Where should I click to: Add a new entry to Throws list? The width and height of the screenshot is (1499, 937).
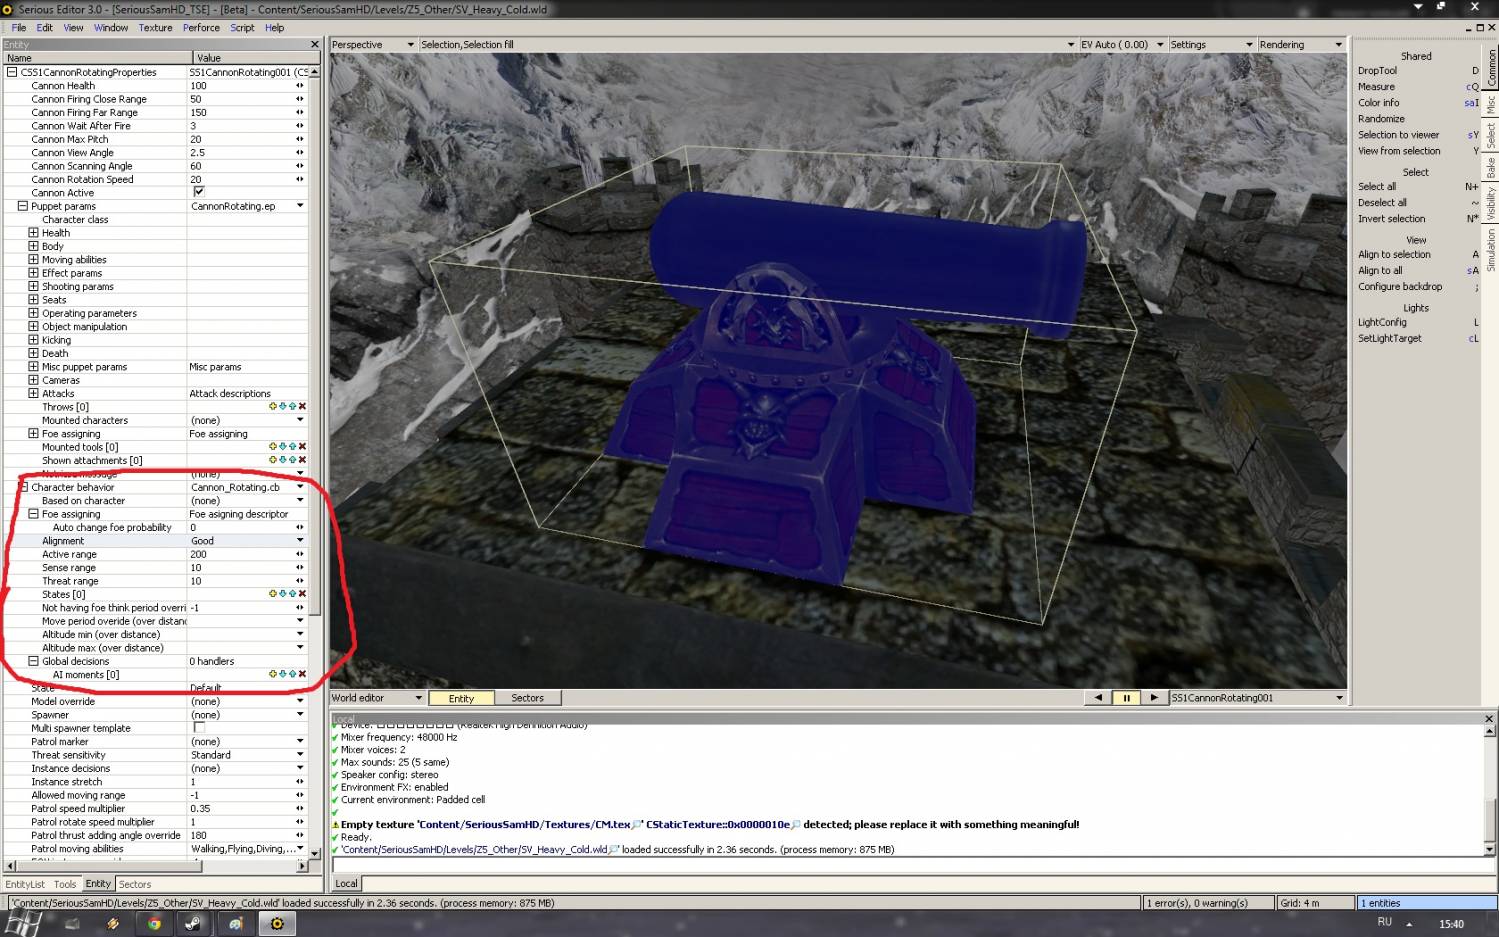pos(273,407)
